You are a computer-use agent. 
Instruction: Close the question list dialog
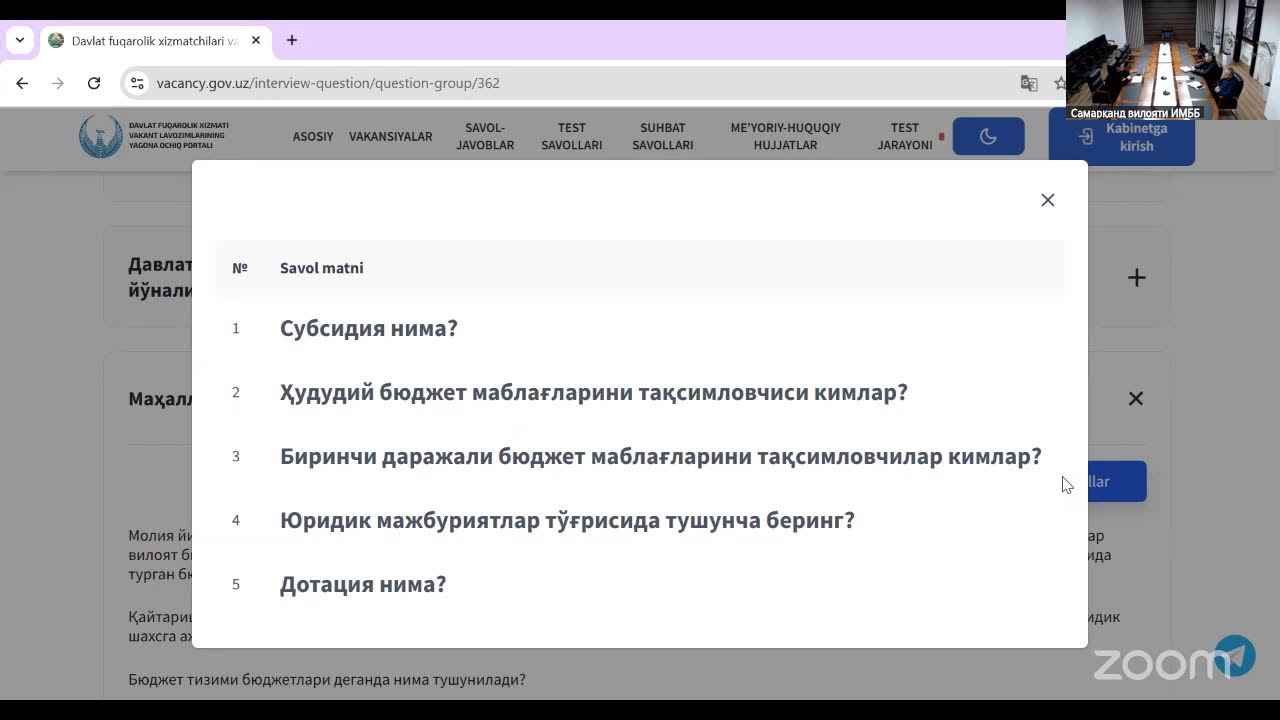tap(1047, 200)
